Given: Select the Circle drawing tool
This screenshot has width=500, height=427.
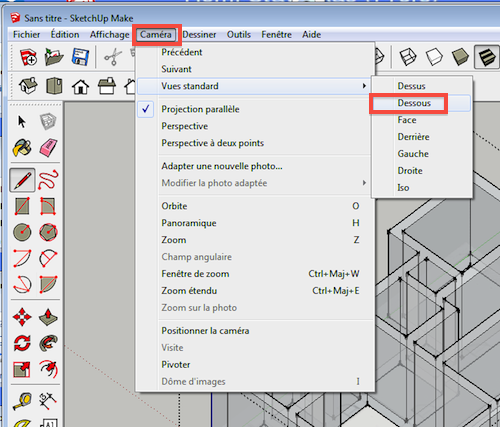Looking at the screenshot, I should [22, 232].
